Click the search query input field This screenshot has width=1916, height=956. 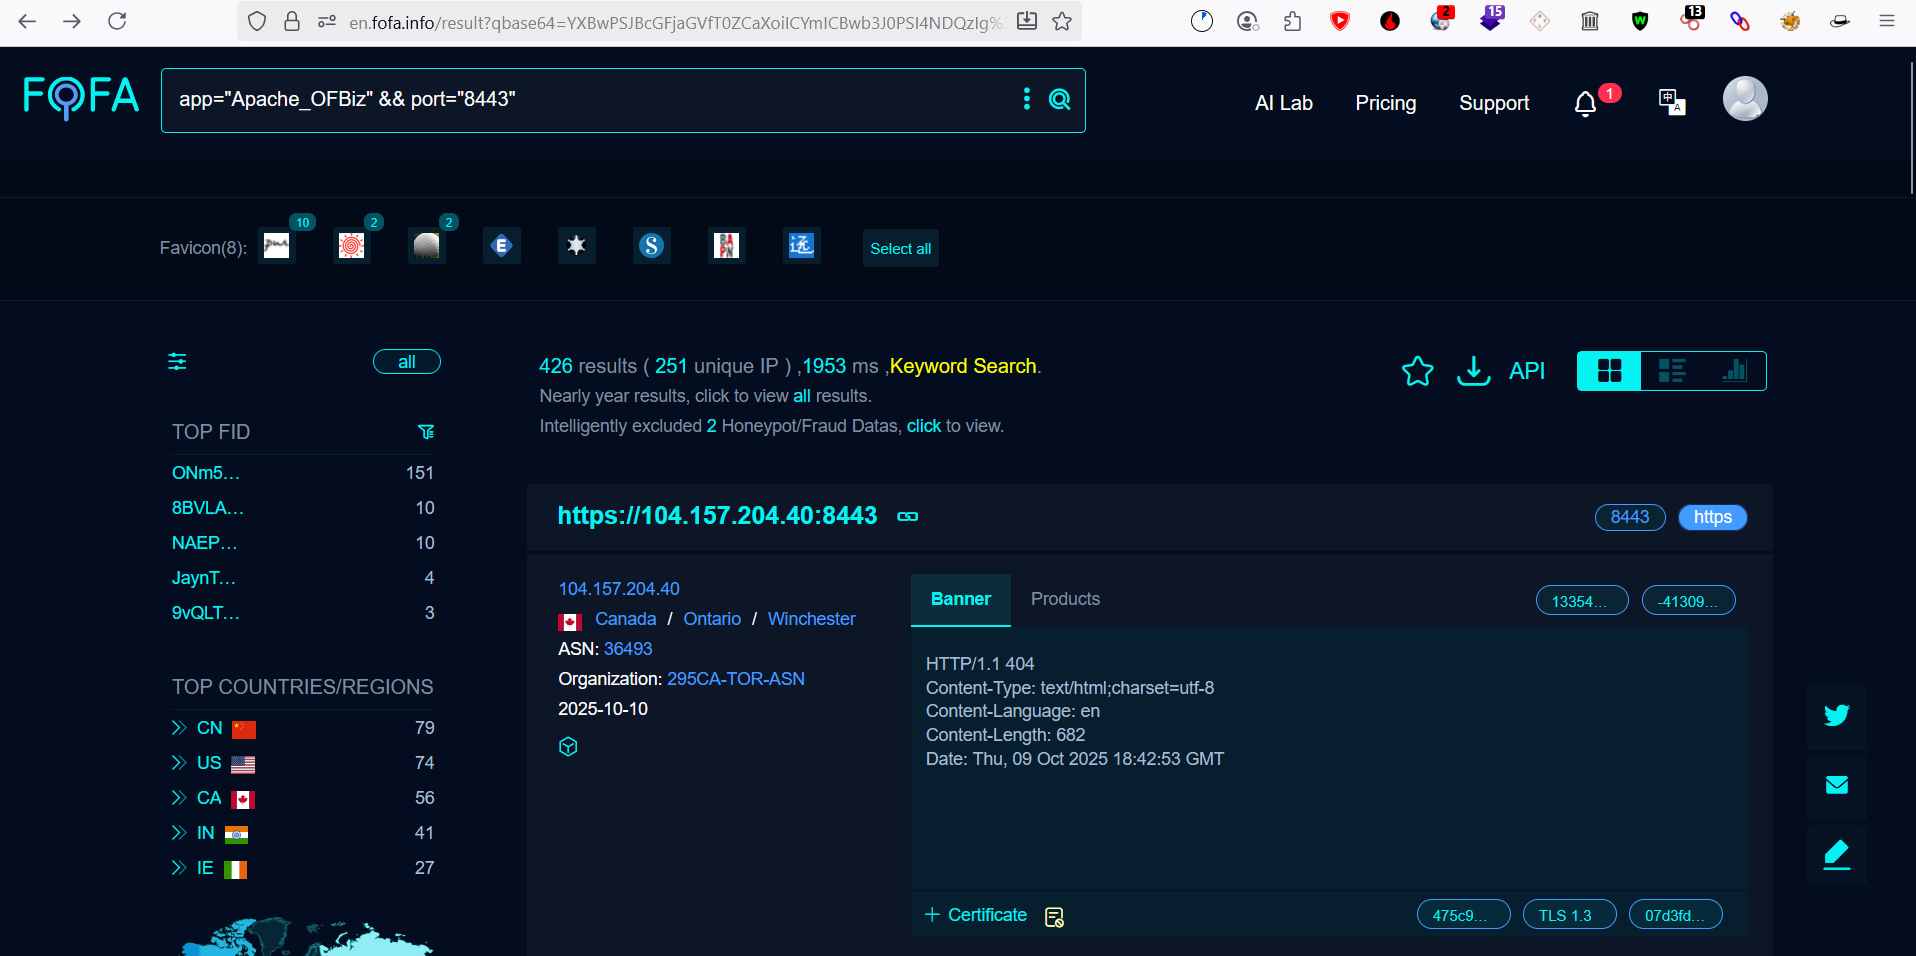point(590,99)
